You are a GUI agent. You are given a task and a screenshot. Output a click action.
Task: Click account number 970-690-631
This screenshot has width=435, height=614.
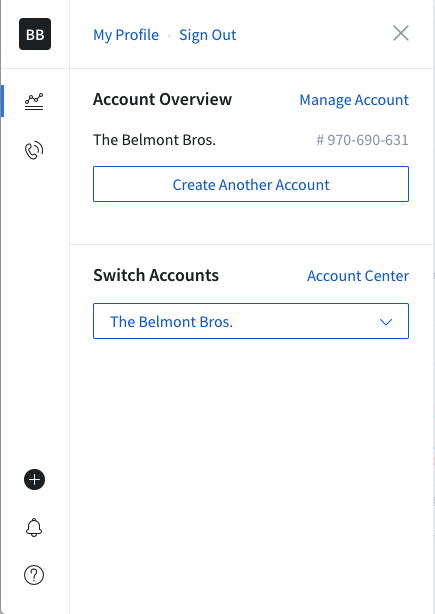363,140
